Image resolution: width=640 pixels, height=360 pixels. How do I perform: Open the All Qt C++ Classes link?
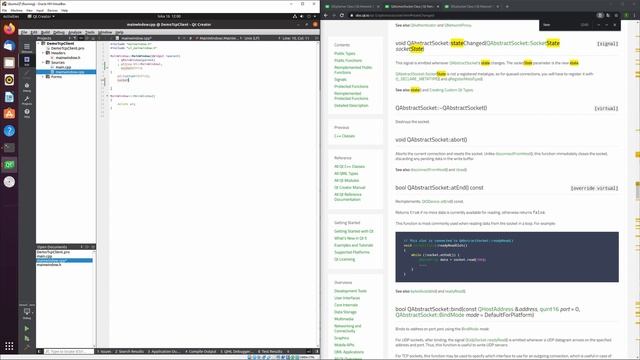point(349,167)
